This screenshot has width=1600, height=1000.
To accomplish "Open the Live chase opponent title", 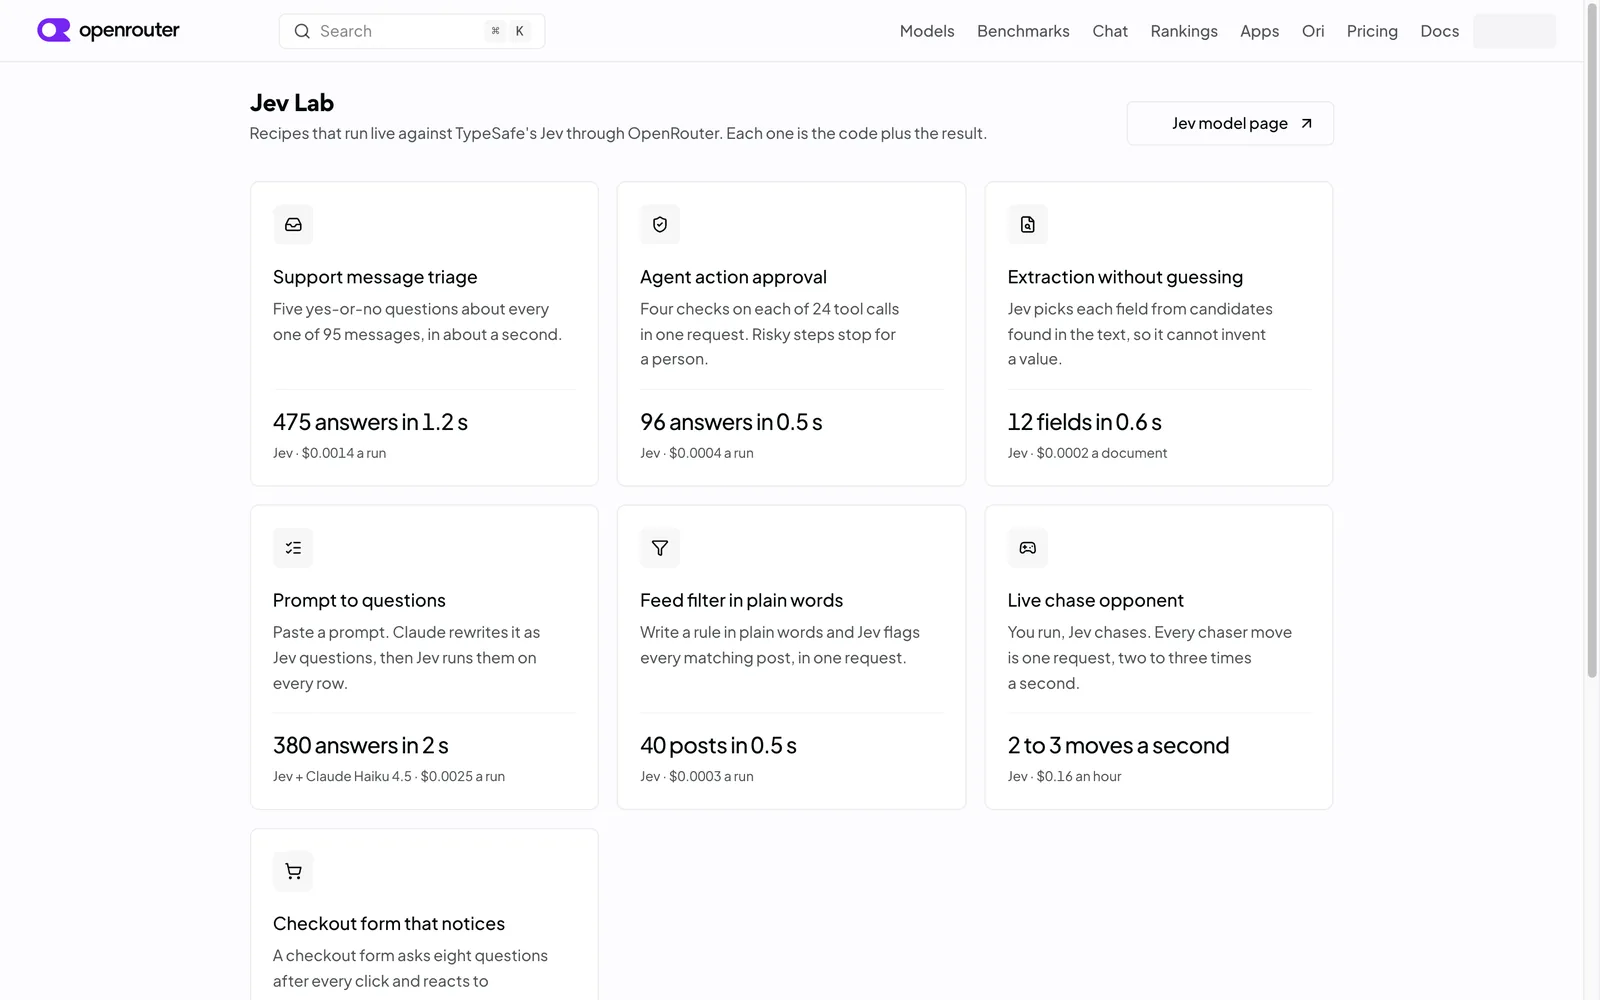I will click(x=1095, y=600).
